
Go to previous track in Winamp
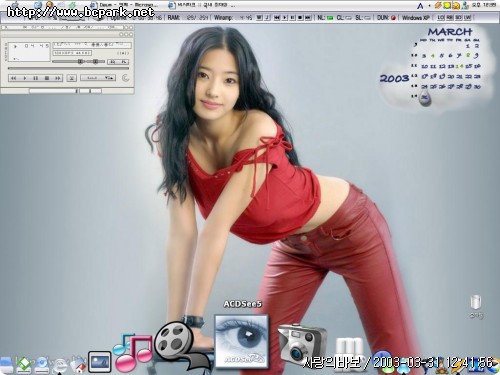click(13, 78)
